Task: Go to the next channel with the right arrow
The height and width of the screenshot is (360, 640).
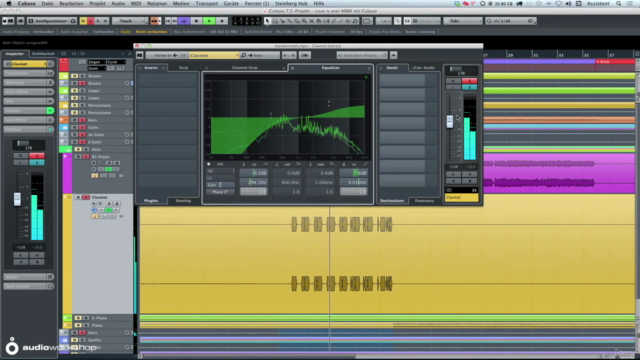Action: (293, 55)
